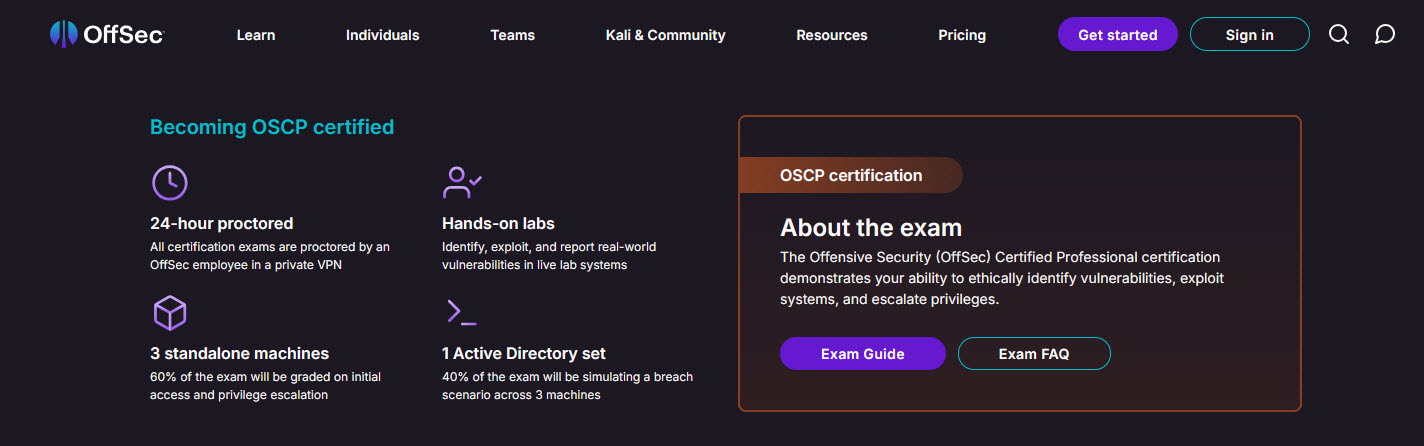Click the Sign in button
This screenshot has width=1424, height=446.
[x=1250, y=34]
